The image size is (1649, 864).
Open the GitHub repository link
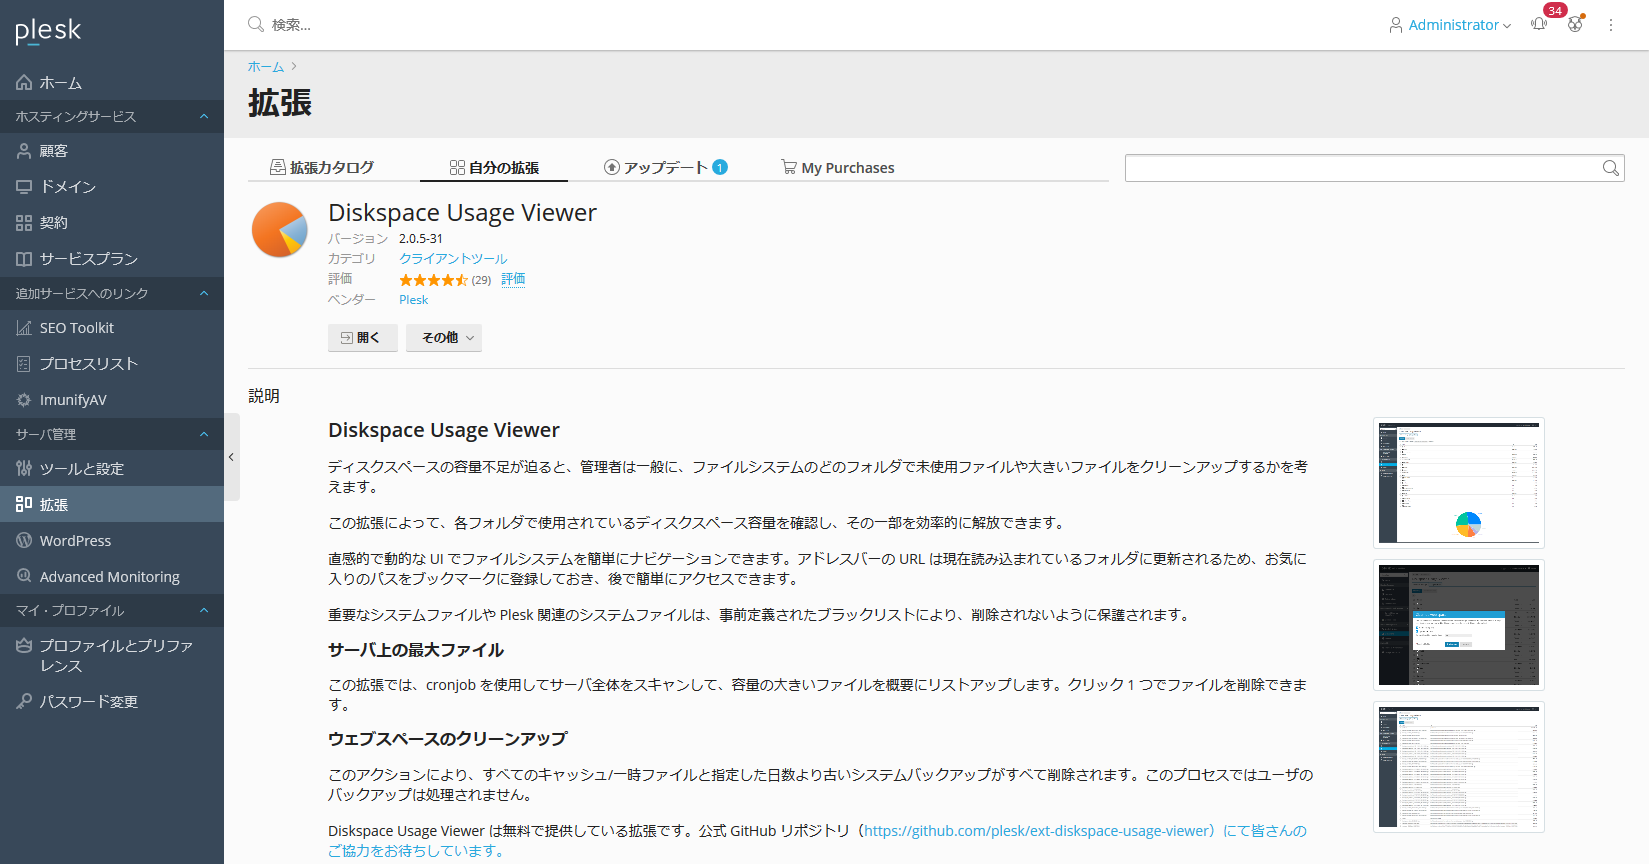click(1038, 831)
